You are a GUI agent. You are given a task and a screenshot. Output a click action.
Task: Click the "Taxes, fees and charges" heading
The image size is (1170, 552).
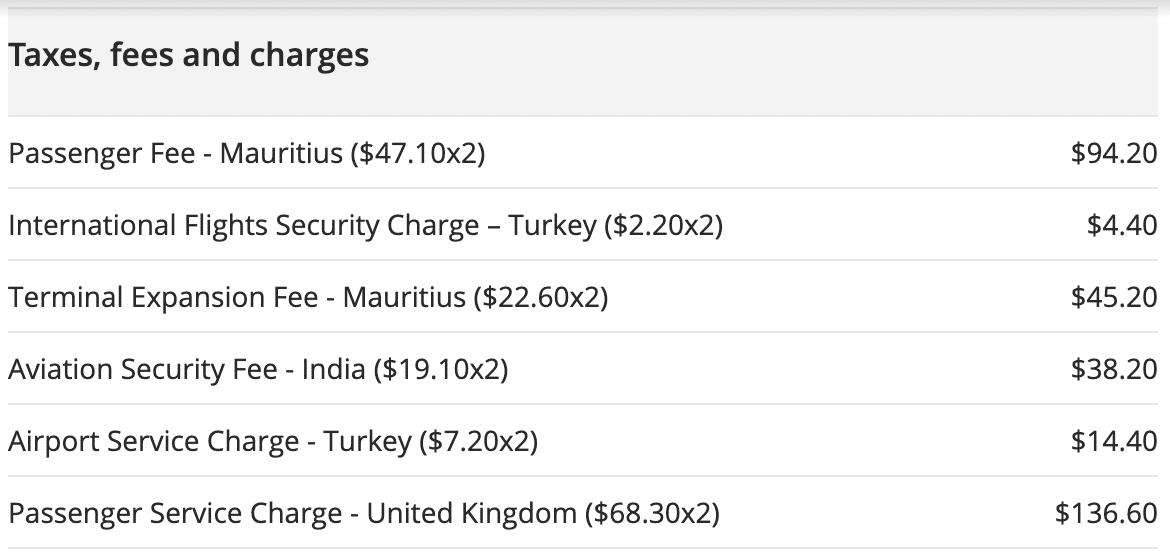click(189, 56)
